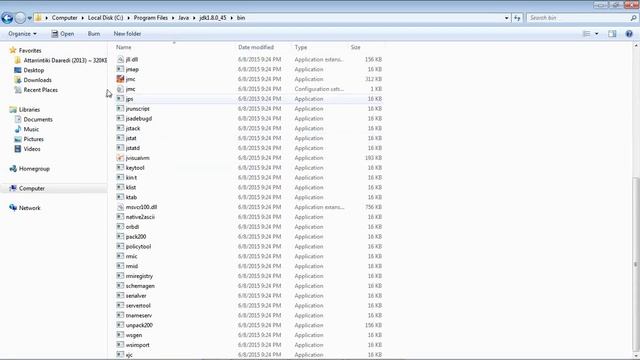640x360 pixels.
Task: Open Explorer help question mark
Action: [629, 34]
